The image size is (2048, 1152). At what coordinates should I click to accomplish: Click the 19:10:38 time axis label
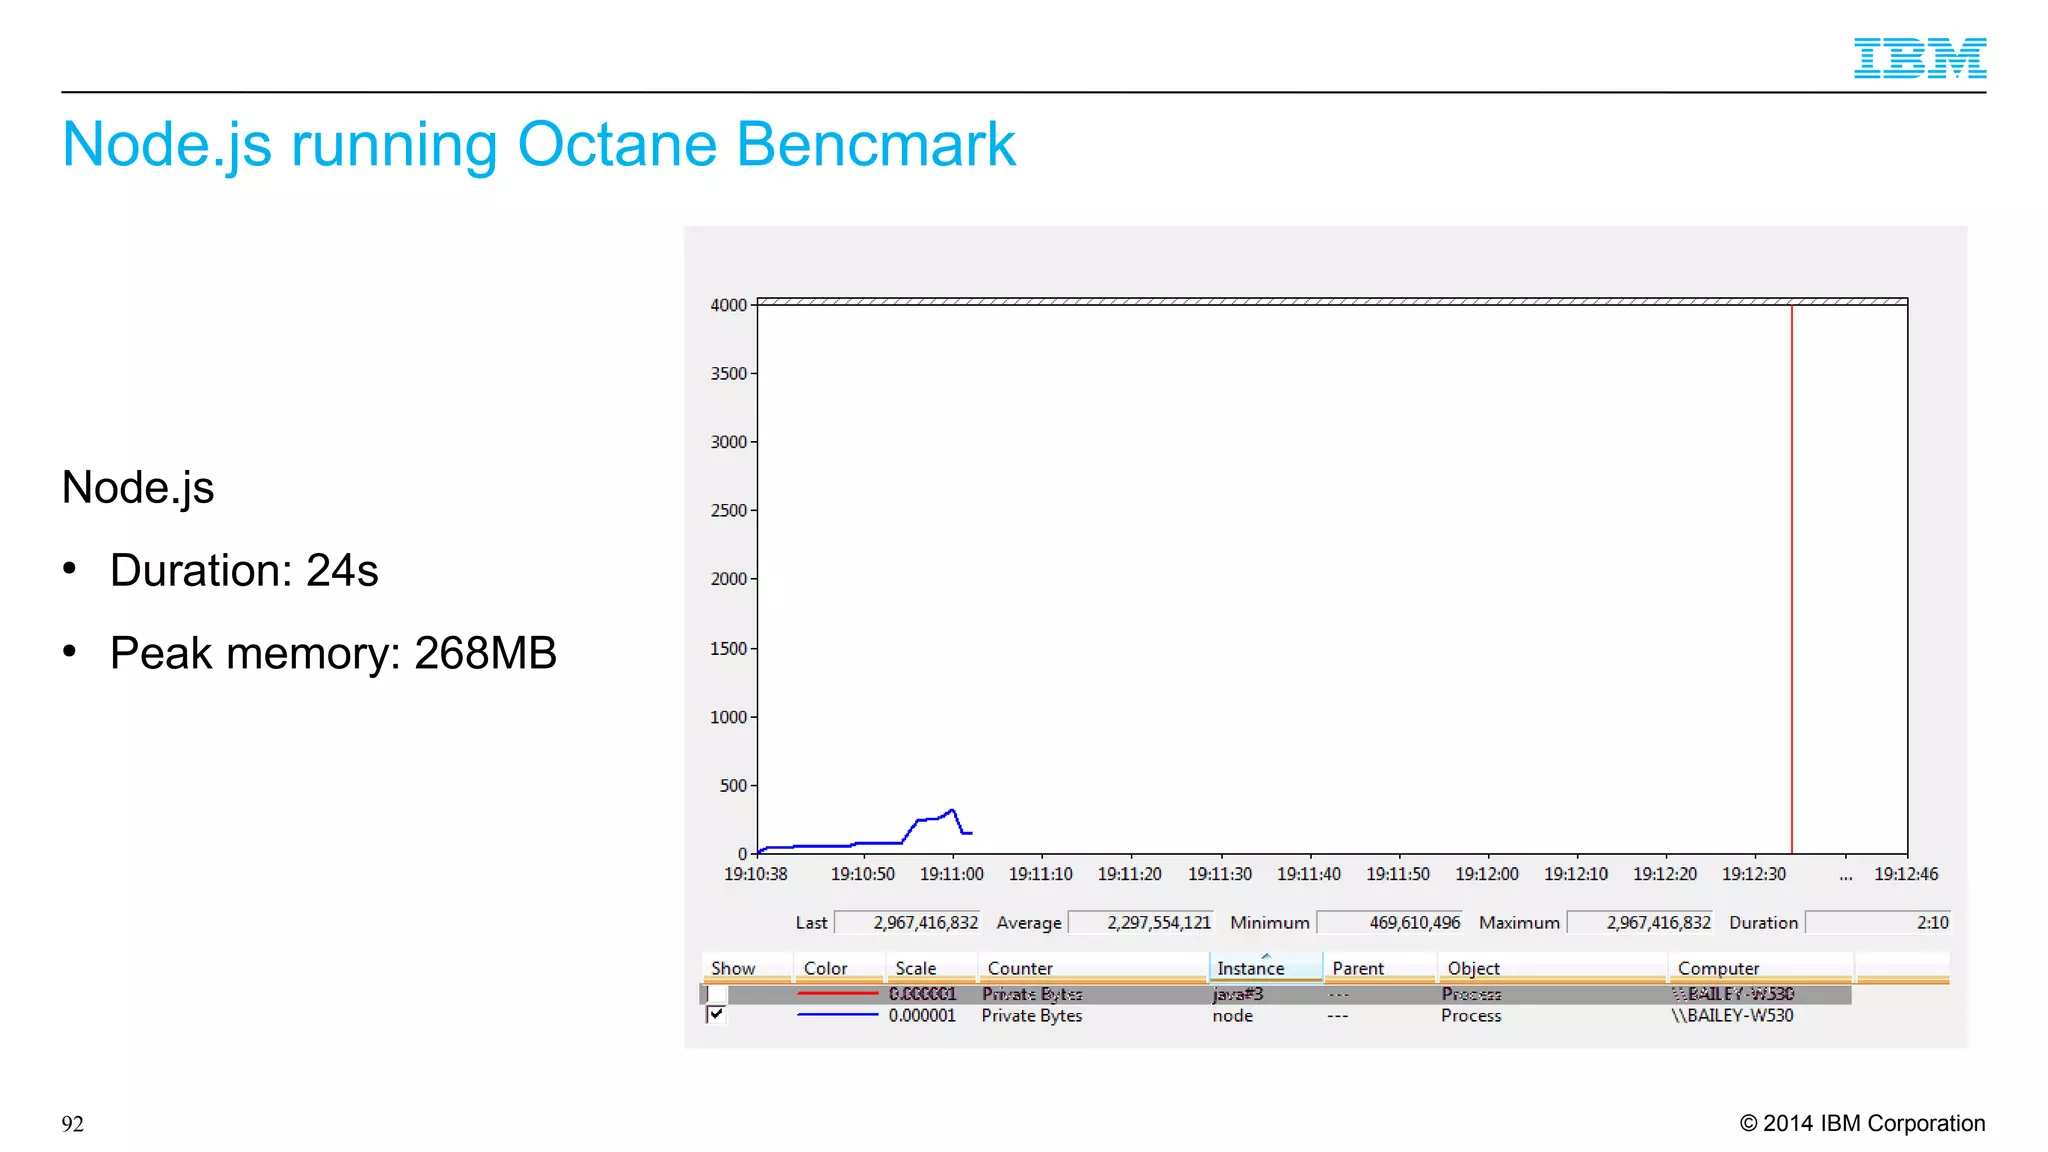tap(756, 874)
